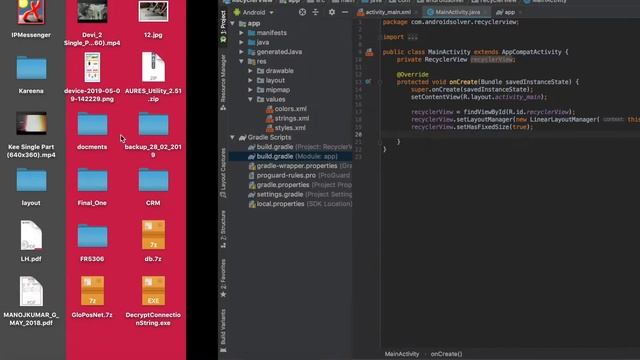Select build.gradle (Module: app) row
This screenshot has height=360, width=640.
click(290, 156)
